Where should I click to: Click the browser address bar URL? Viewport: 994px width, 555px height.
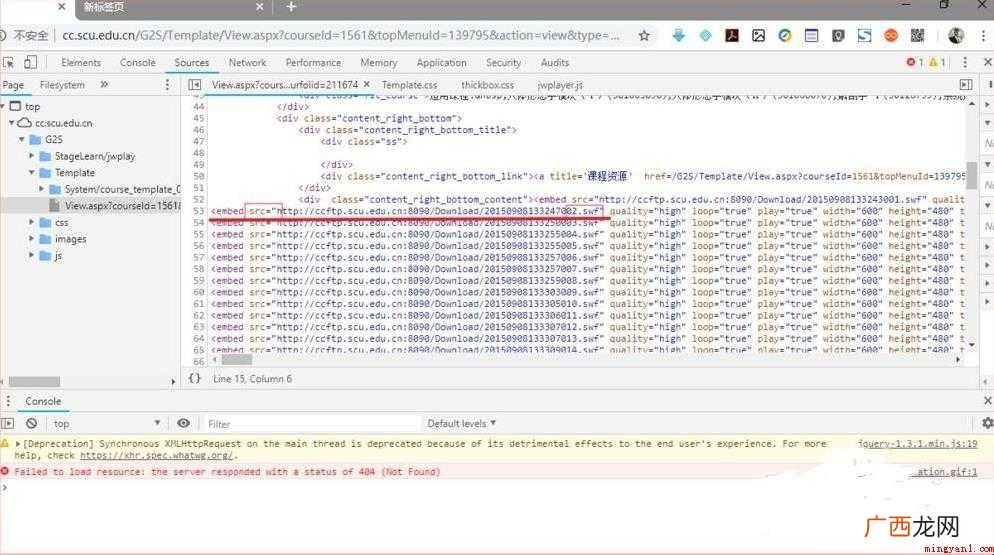pos(341,36)
